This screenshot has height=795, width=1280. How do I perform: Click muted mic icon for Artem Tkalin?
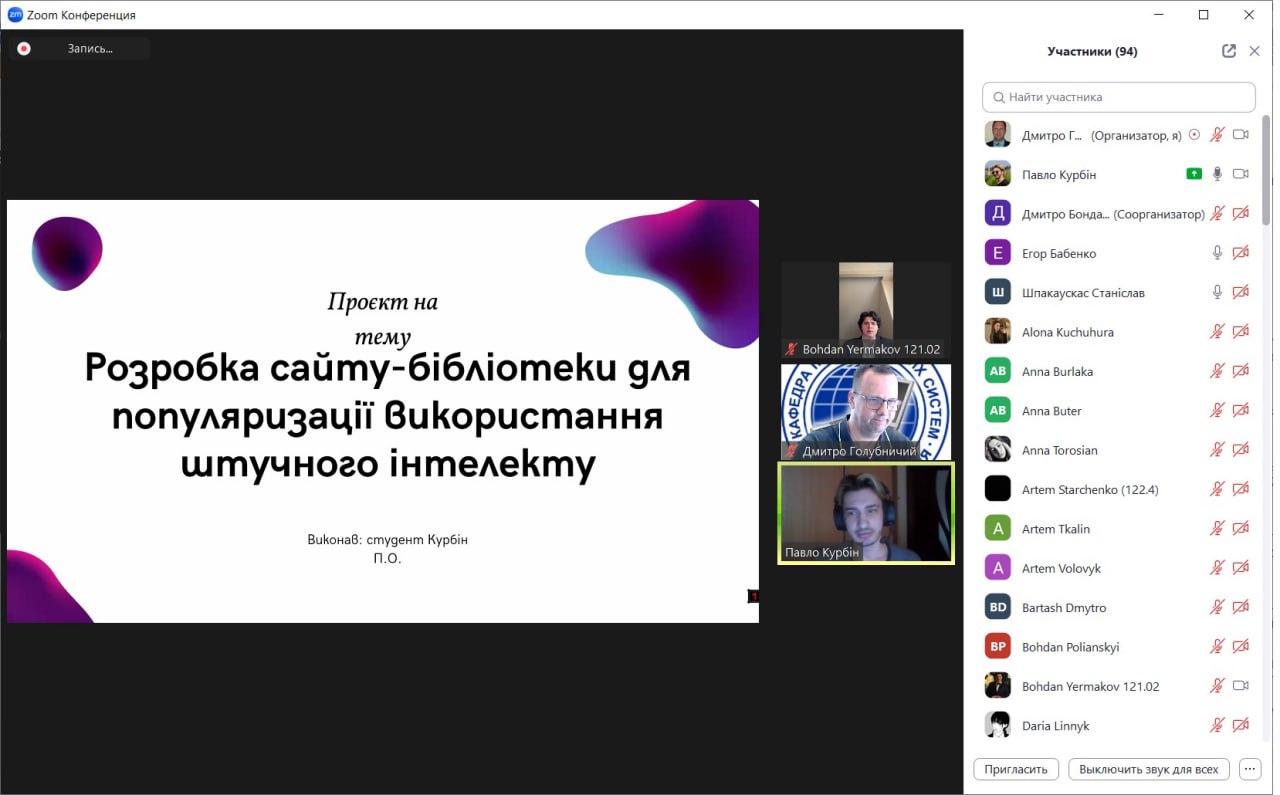tap(1217, 529)
